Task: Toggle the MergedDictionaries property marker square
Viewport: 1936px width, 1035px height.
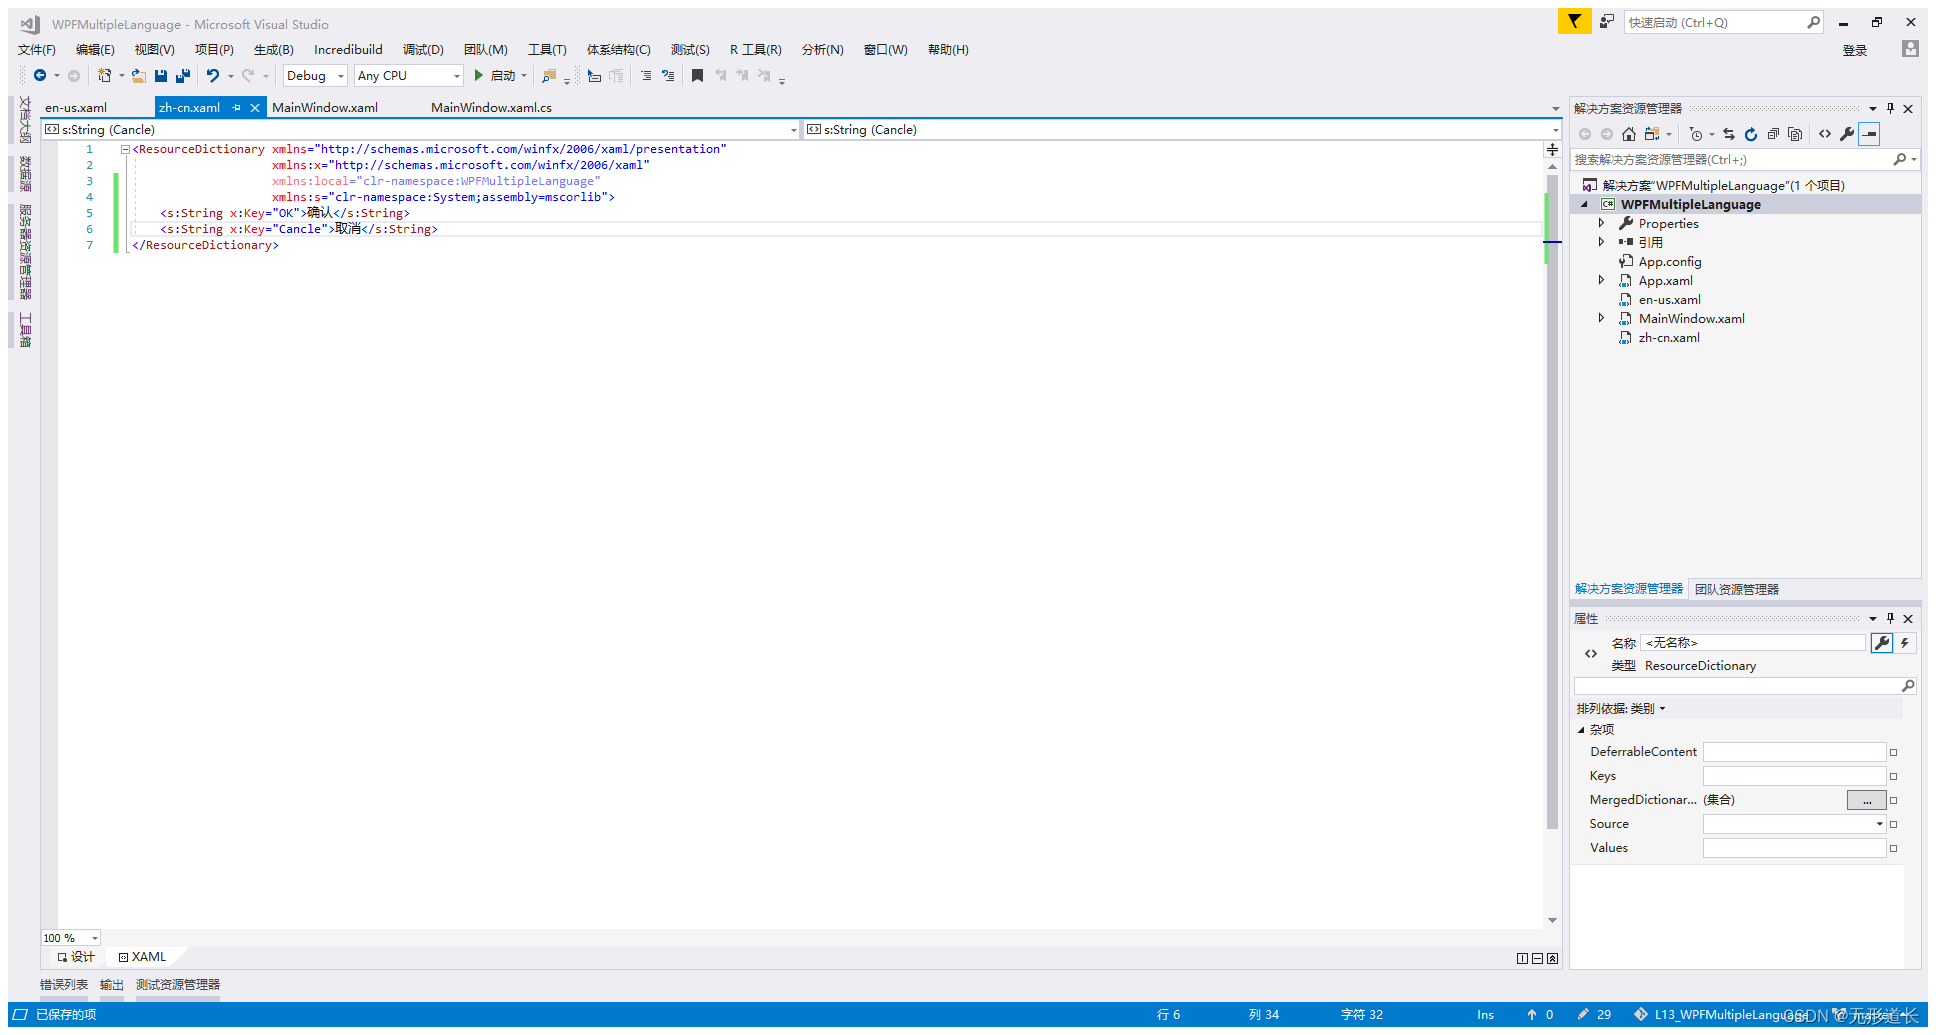Action: 1893,800
